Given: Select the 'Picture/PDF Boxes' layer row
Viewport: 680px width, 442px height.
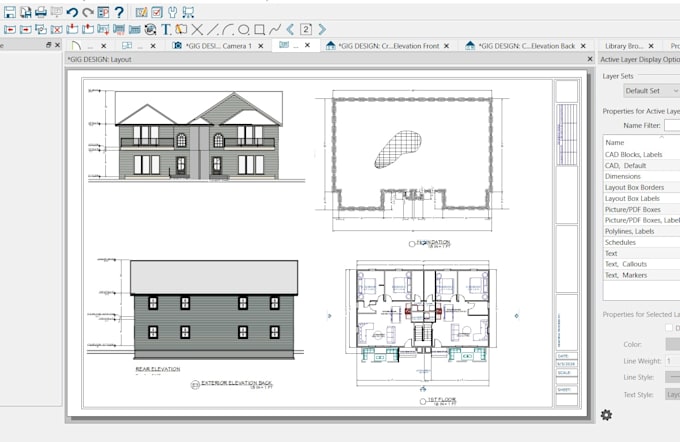Looking at the screenshot, I should tap(641, 209).
